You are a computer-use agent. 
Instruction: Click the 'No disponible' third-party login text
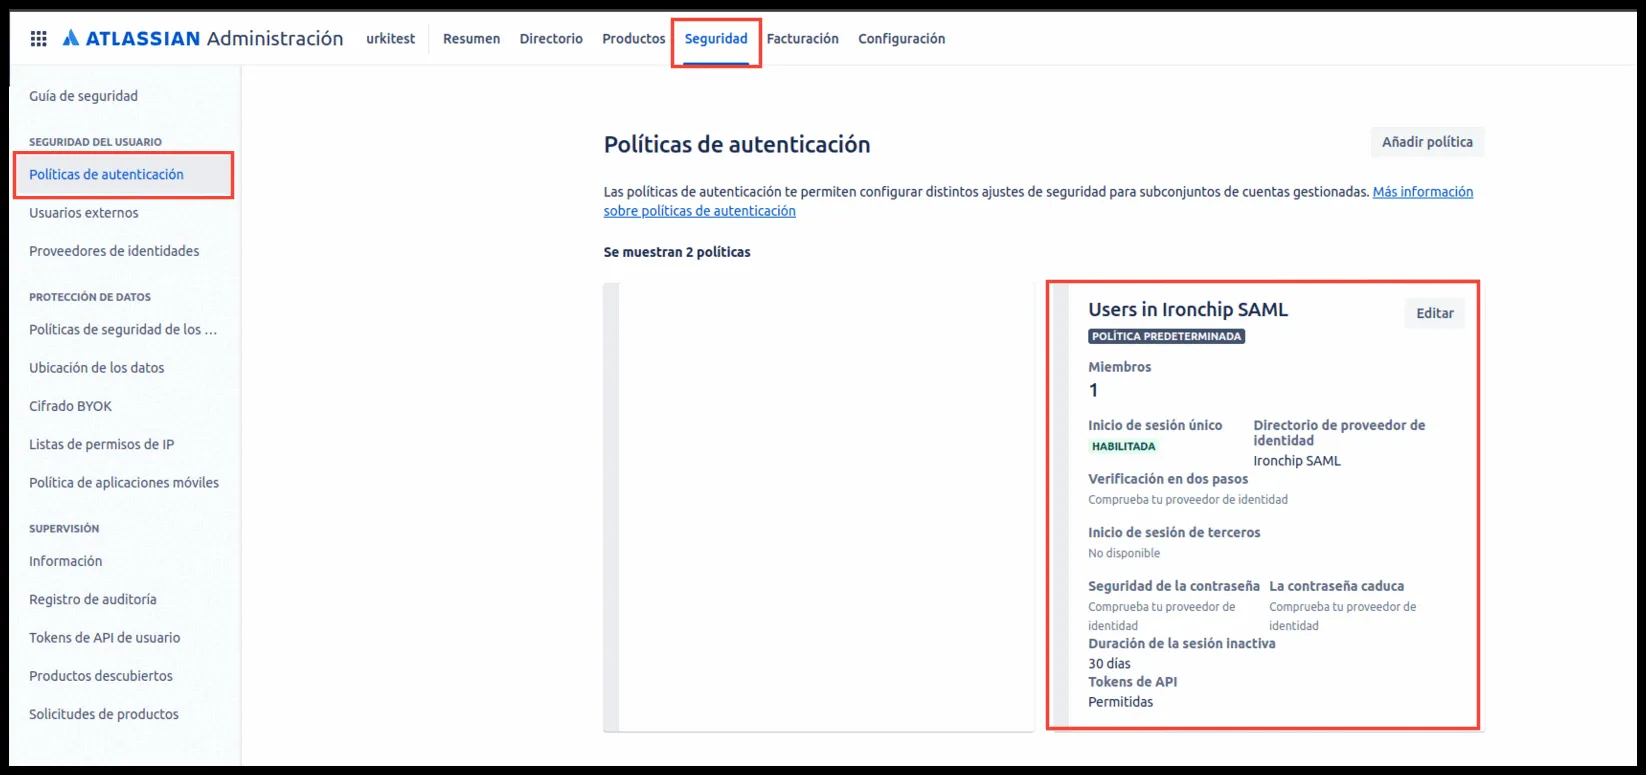1124,553
